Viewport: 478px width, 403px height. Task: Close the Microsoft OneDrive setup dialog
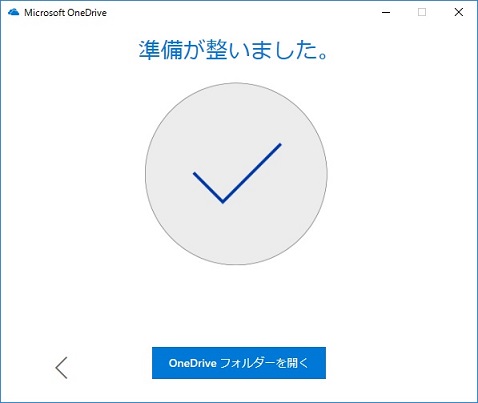click(459, 12)
